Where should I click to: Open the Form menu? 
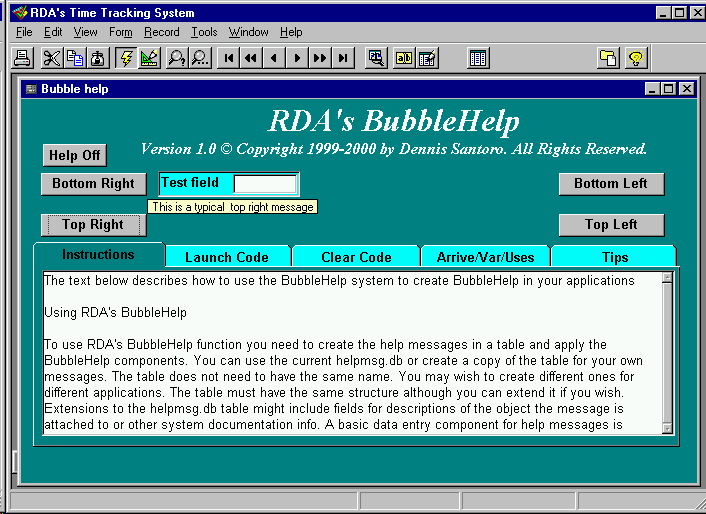pos(121,32)
